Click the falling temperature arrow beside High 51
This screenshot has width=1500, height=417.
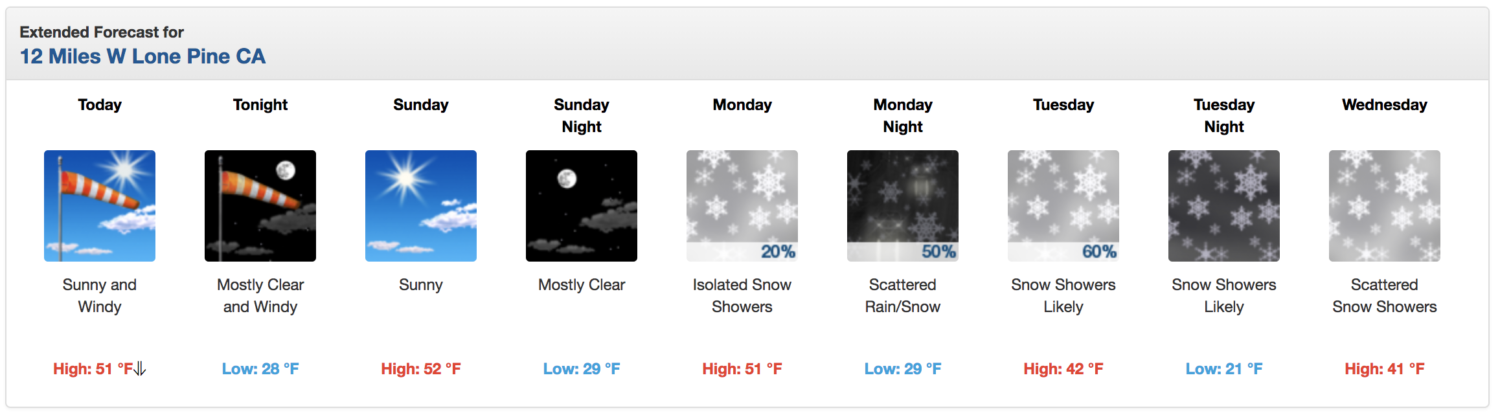(140, 369)
